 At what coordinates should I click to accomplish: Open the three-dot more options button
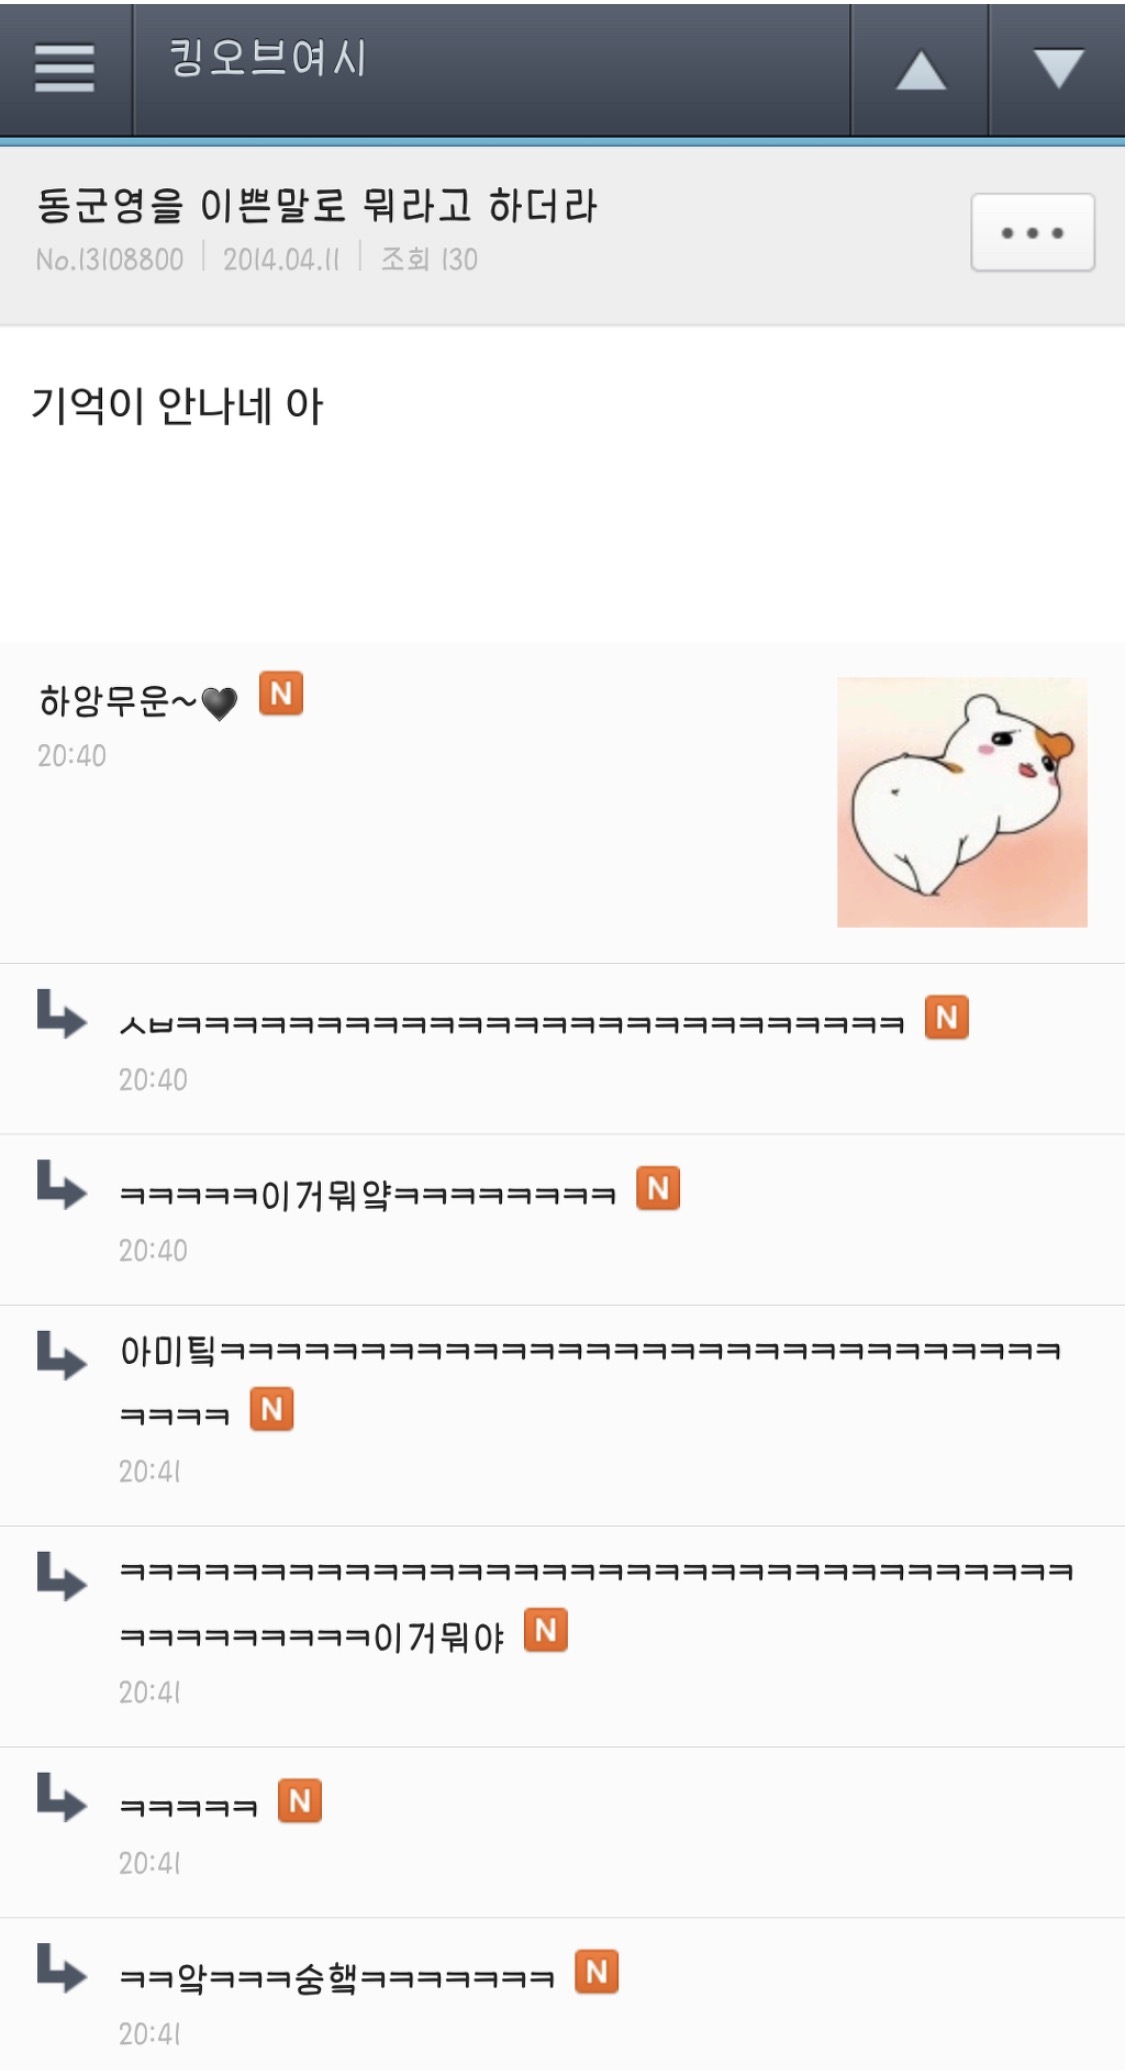[x=1032, y=233]
